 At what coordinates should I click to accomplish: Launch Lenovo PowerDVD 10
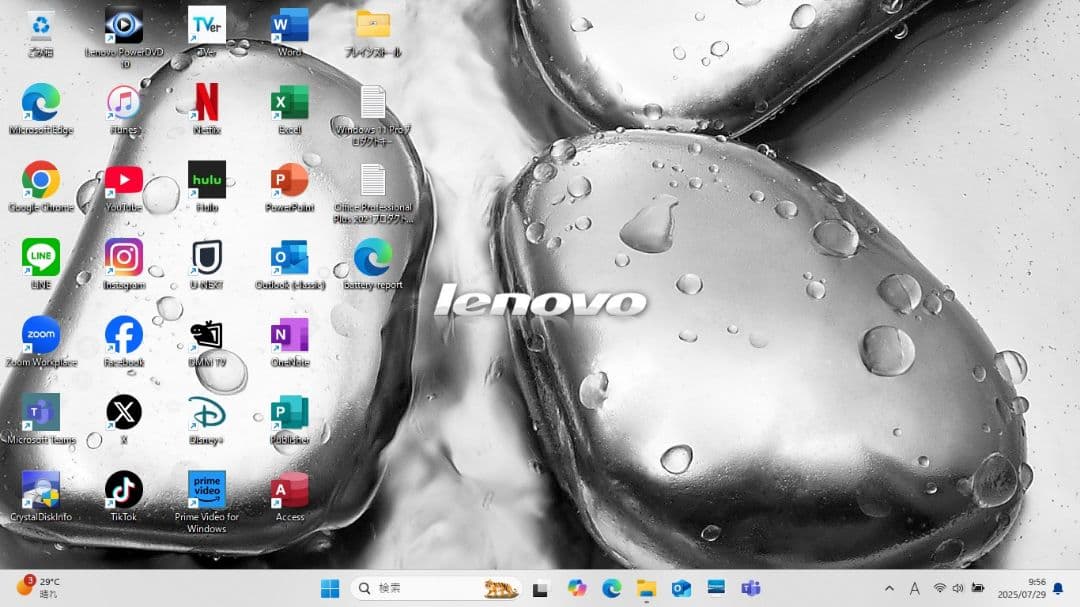coord(123,25)
